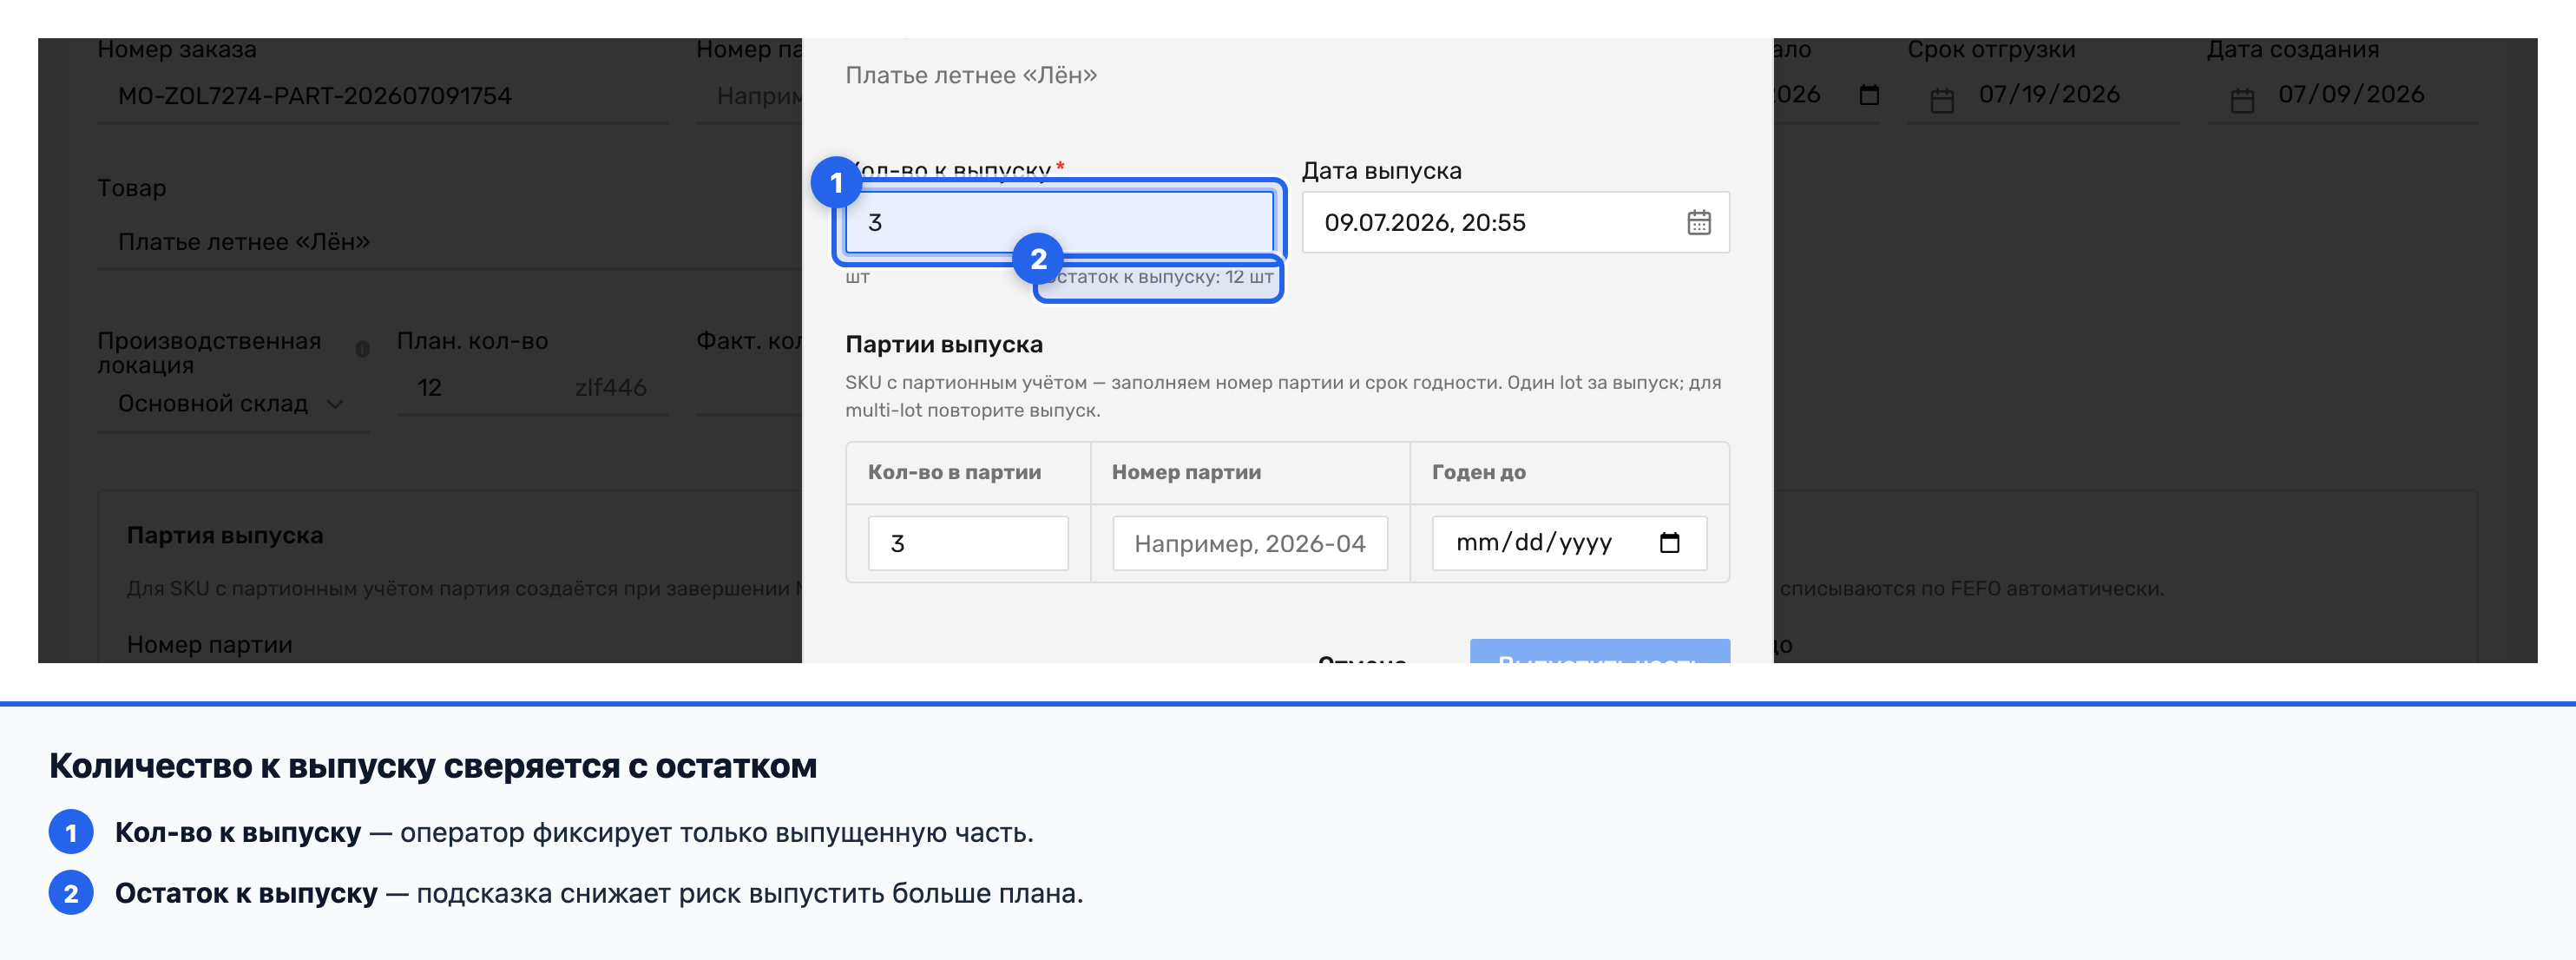The height and width of the screenshot is (960, 2576).
Task: Open calendar picker for Дата выпуска
Action: [1698, 222]
